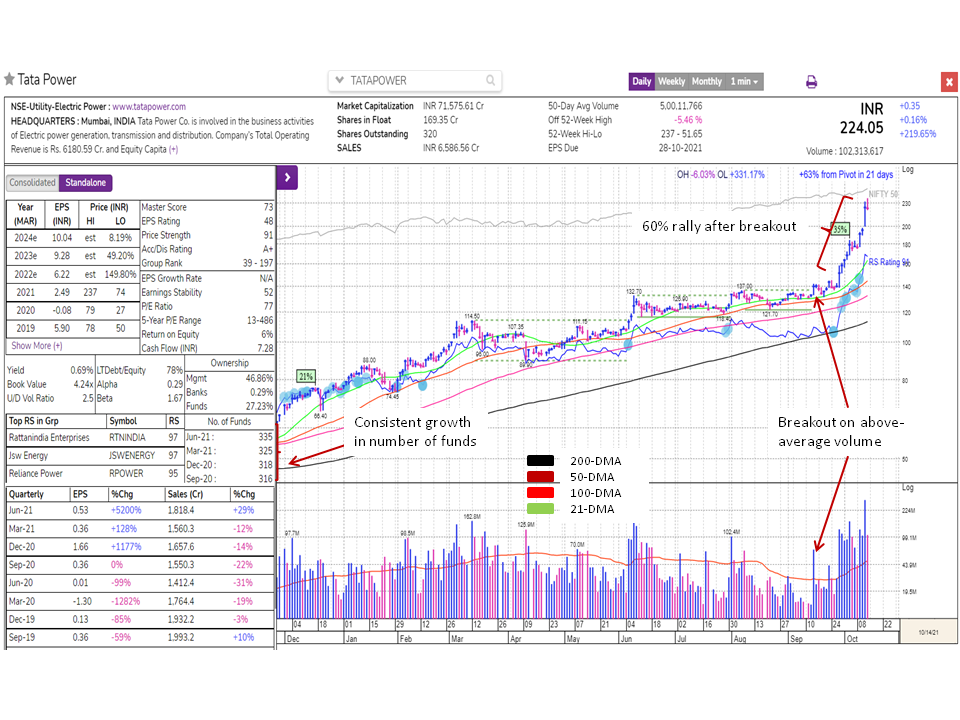Switch to the Weekly chart tab
Screen dimensions: 960x720
[672, 81]
